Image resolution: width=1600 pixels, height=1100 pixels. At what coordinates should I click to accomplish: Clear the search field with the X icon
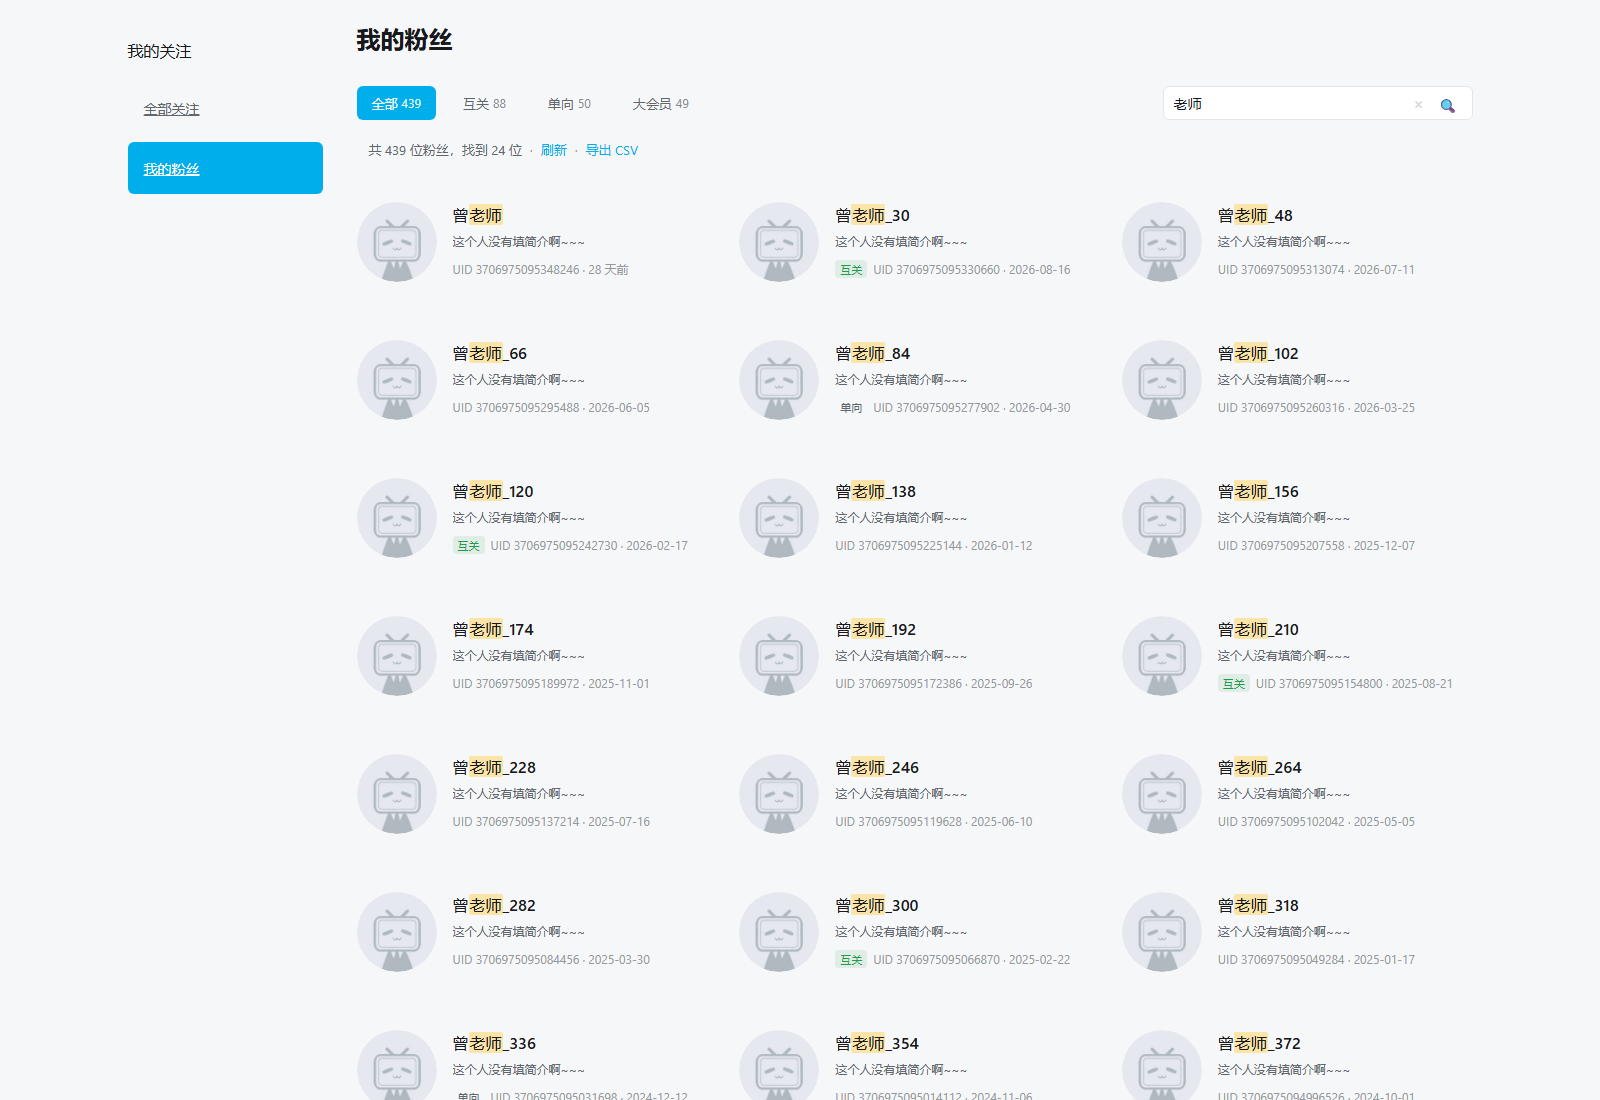pos(1418,104)
